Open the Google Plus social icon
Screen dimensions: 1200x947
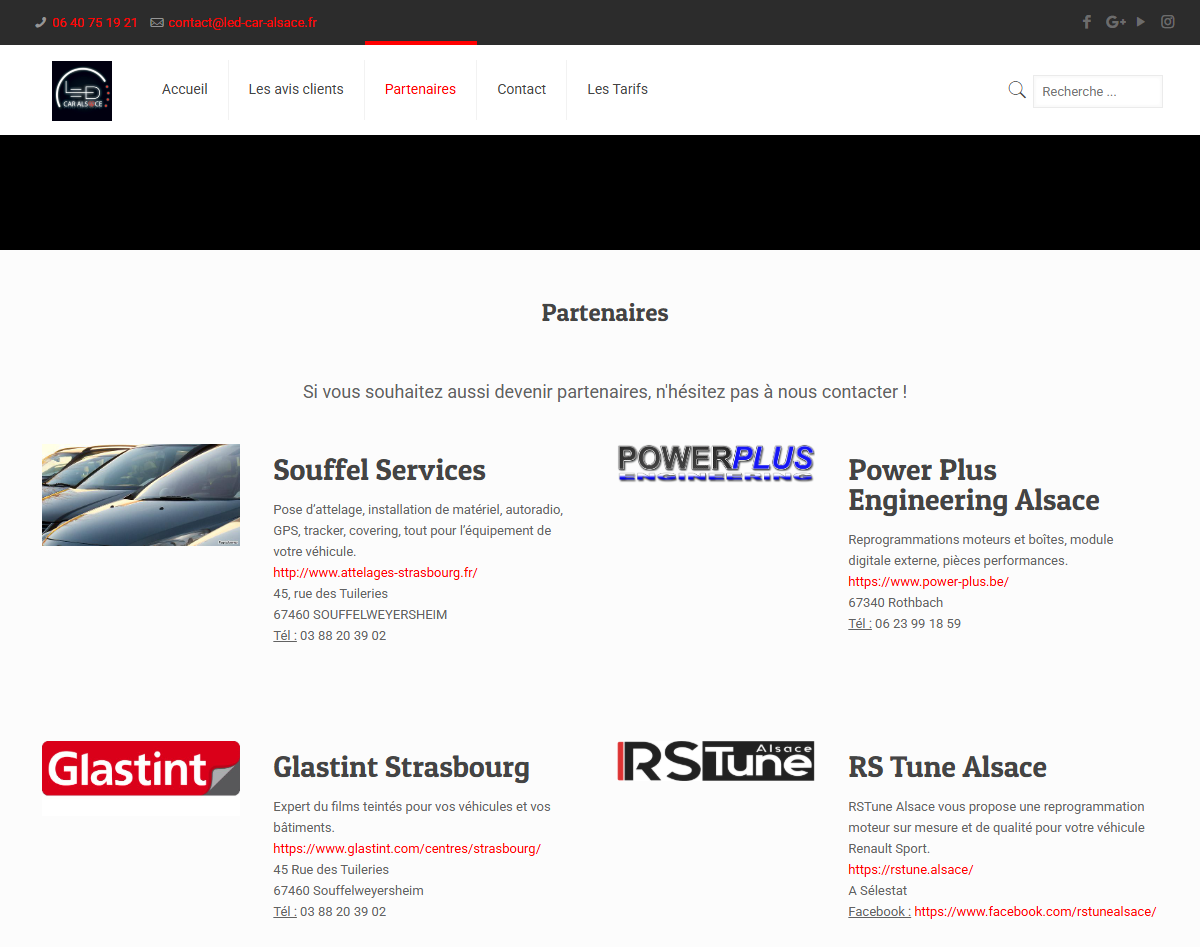click(x=1115, y=22)
